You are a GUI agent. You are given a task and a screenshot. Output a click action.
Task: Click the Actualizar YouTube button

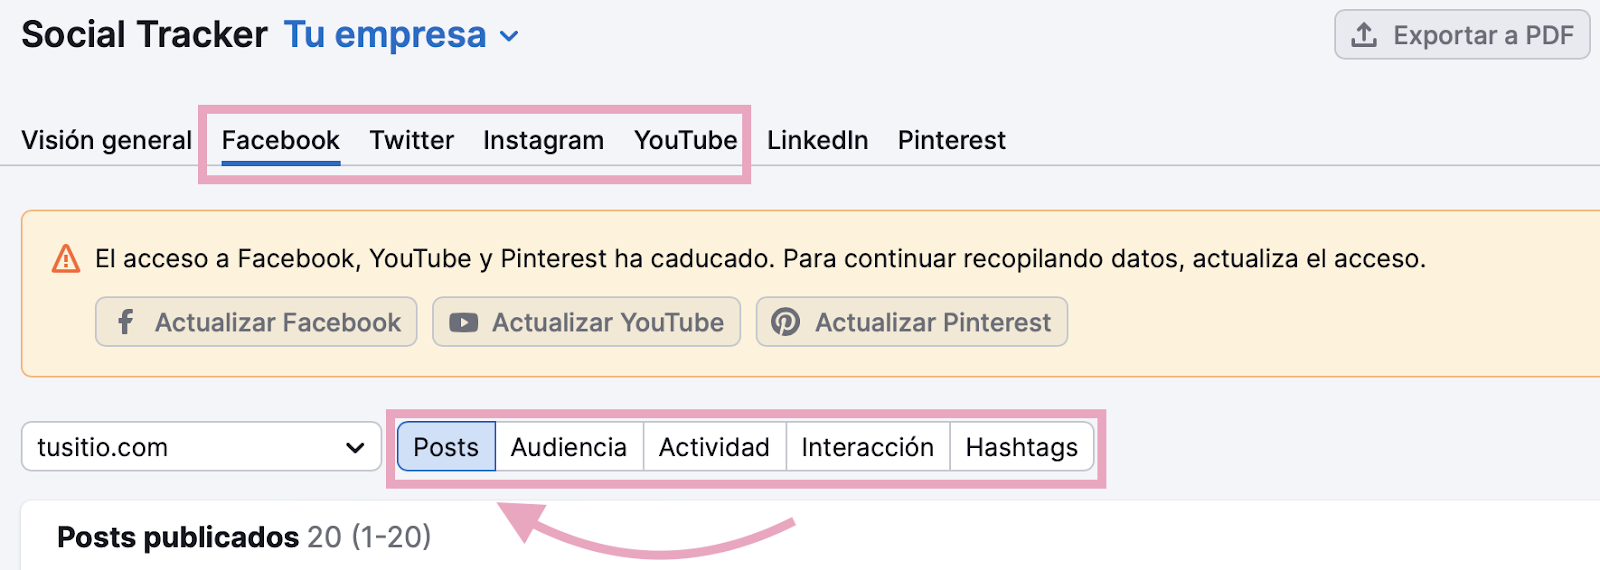(586, 322)
